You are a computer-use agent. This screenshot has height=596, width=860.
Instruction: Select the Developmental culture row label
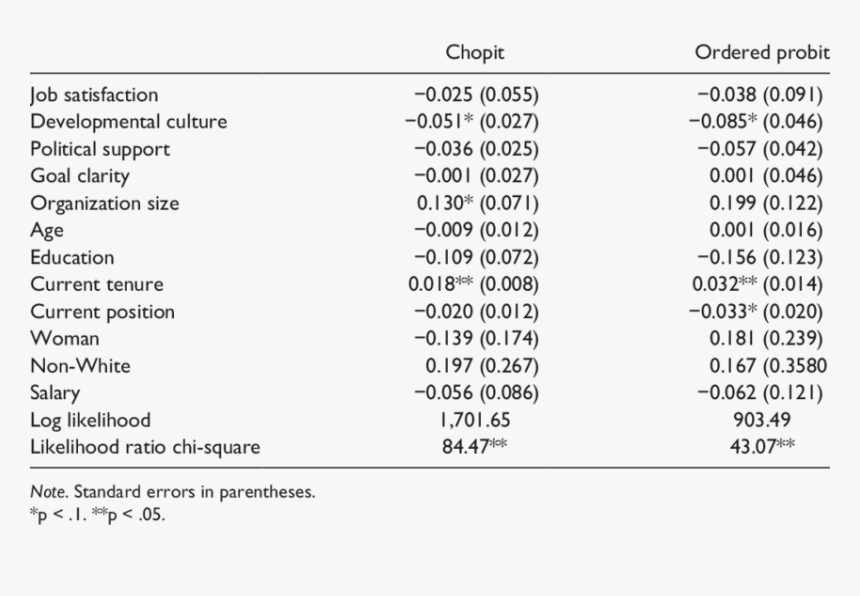click(x=128, y=122)
